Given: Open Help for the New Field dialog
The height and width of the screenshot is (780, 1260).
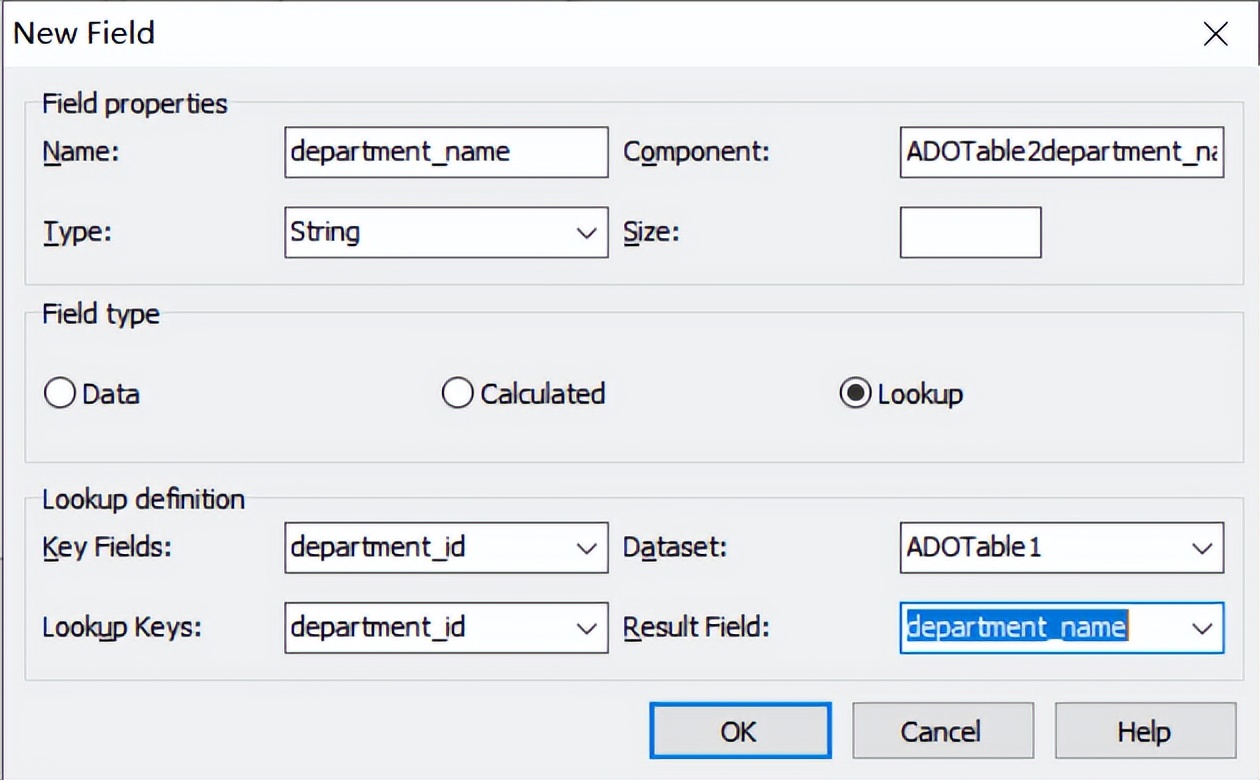Looking at the screenshot, I should (x=1144, y=731).
